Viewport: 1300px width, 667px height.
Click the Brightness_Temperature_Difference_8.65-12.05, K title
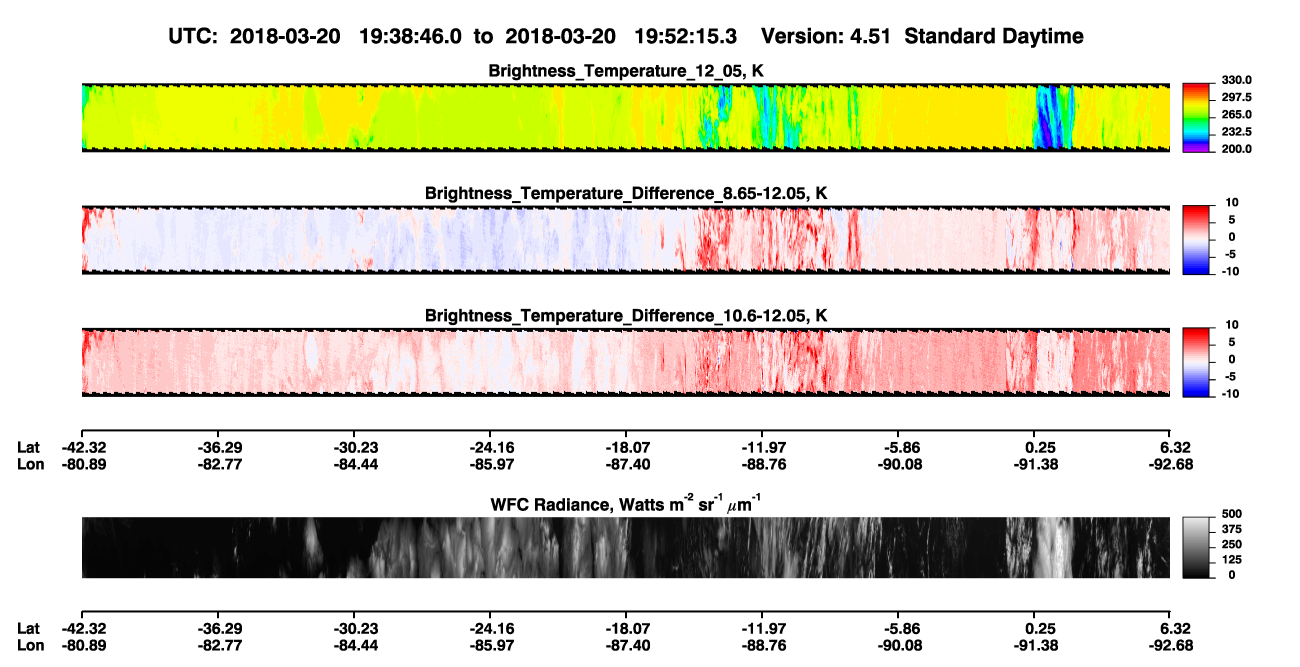click(626, 193)
